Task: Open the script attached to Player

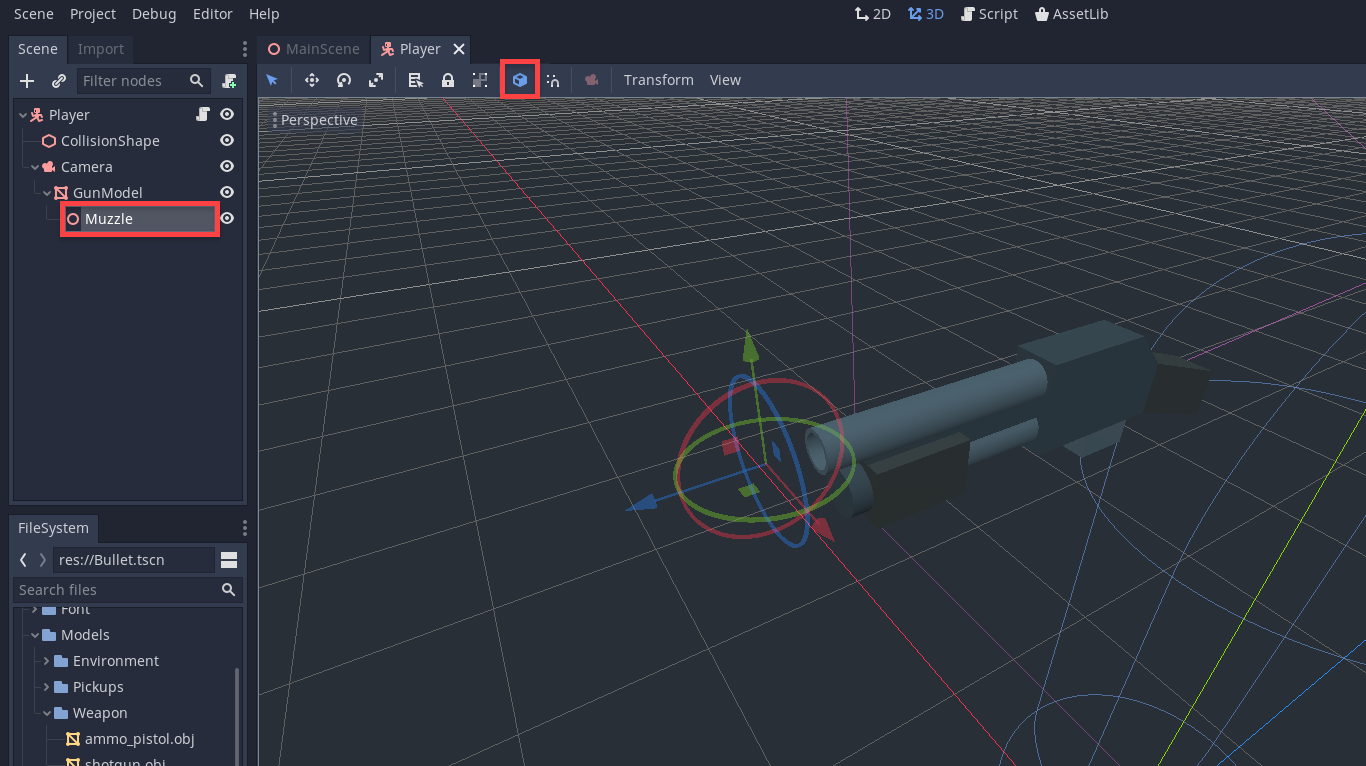Action: (203, 115)
